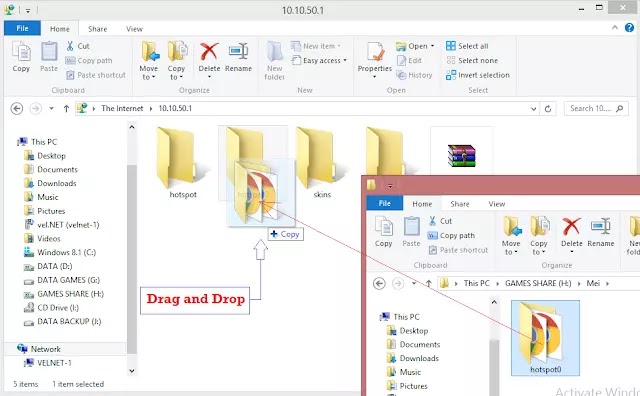Switch to Home tab in 10.10.50.1 window
640x396 pixels.
tap(60, 29)
